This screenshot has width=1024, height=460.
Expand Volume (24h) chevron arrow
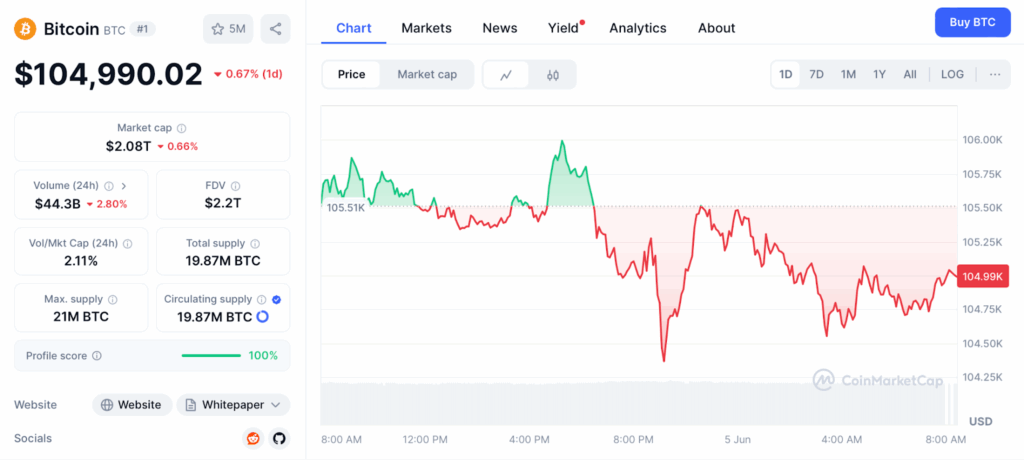click(123, 186)
